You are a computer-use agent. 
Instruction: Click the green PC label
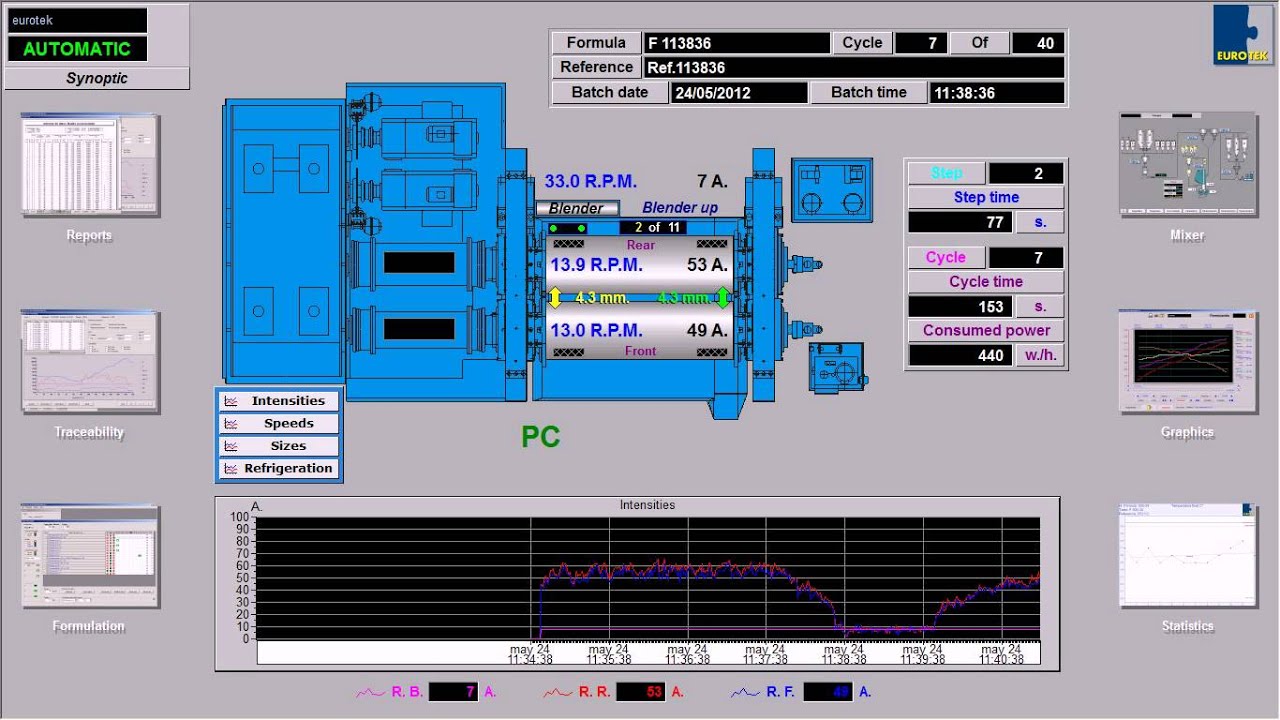point(540,437)
